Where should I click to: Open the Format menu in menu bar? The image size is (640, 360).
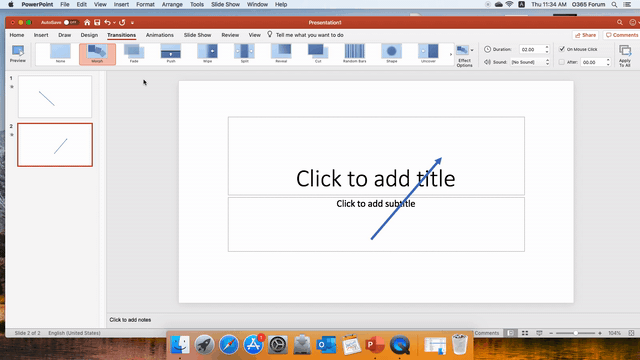(145, 4)
